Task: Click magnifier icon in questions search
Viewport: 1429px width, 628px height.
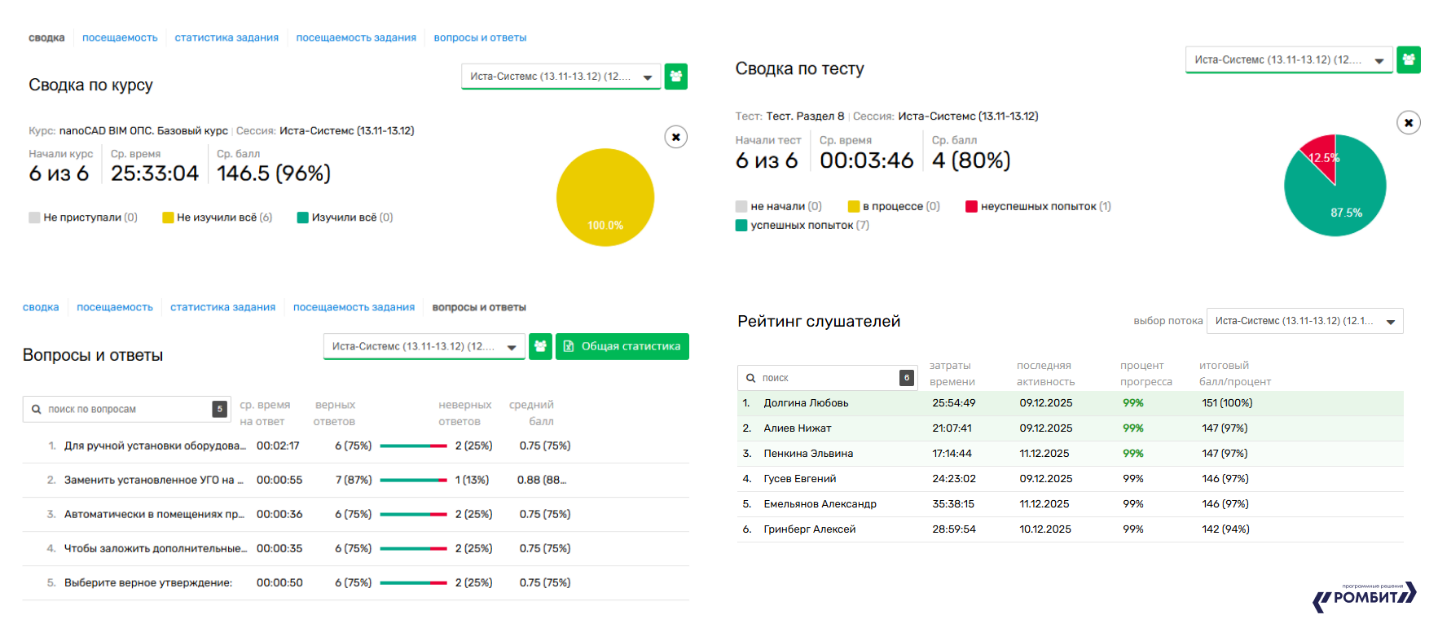Action: (x=37, y=409)
